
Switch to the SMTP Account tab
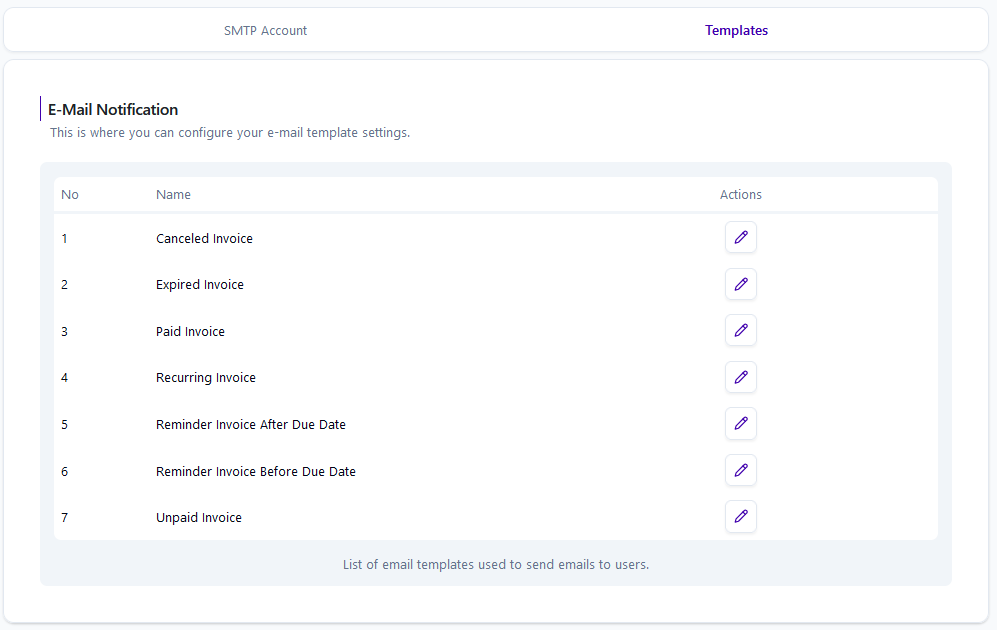pyautogui.click(x=265, y=31)
